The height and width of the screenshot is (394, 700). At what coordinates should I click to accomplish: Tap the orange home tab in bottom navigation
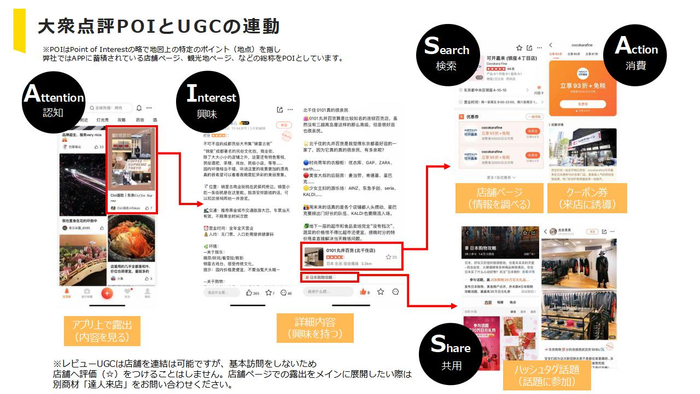click(67, 293)
